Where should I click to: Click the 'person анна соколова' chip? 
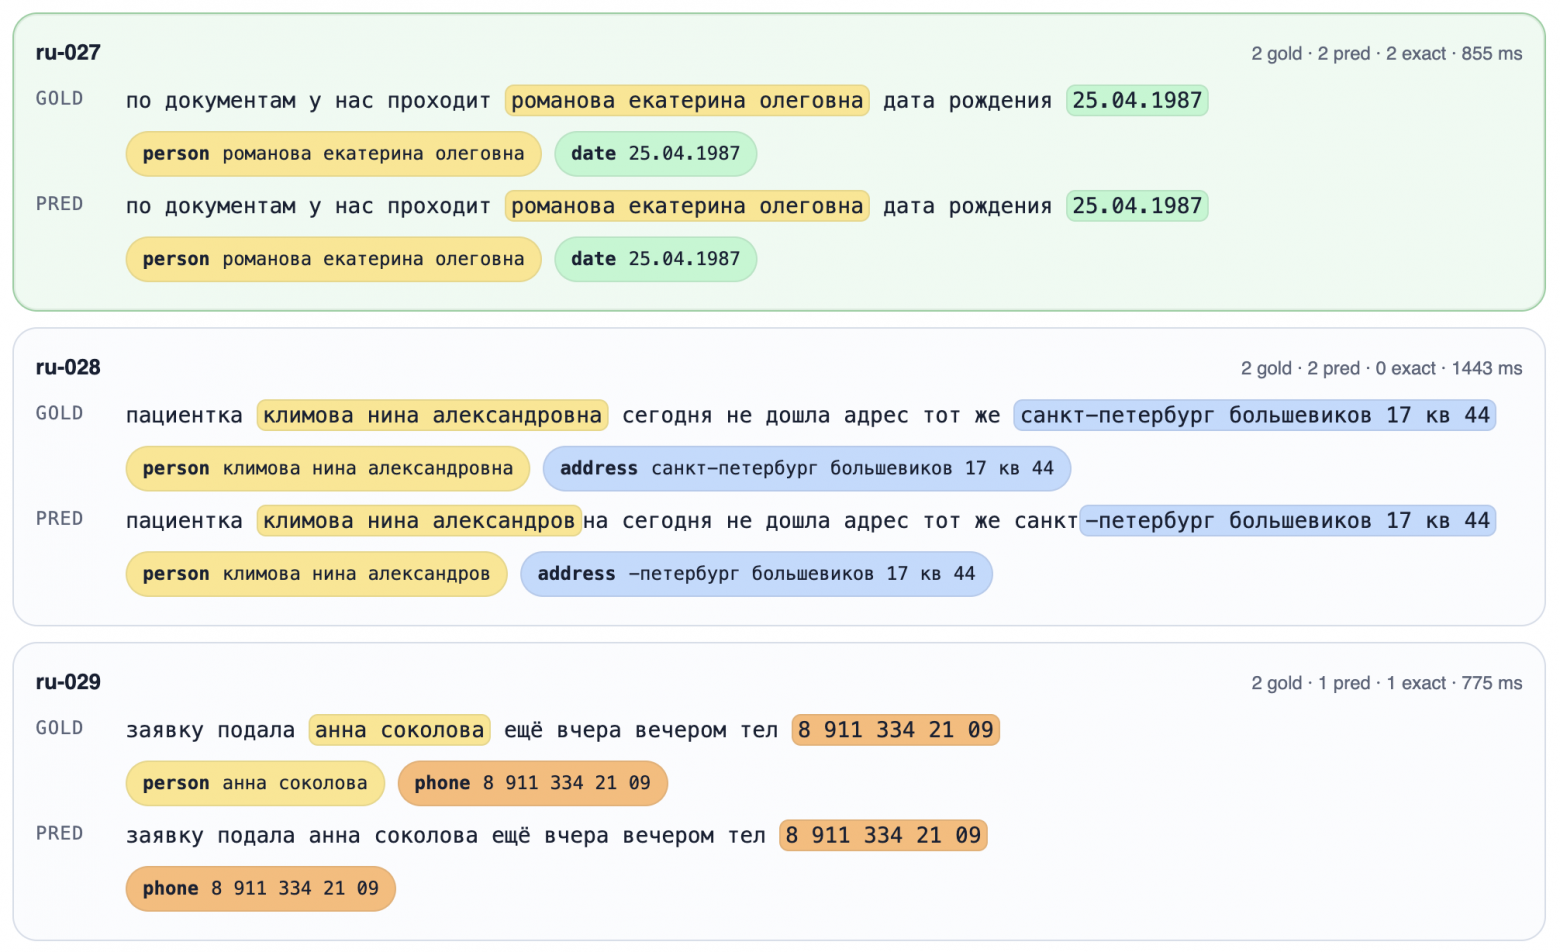coord(255,784)
